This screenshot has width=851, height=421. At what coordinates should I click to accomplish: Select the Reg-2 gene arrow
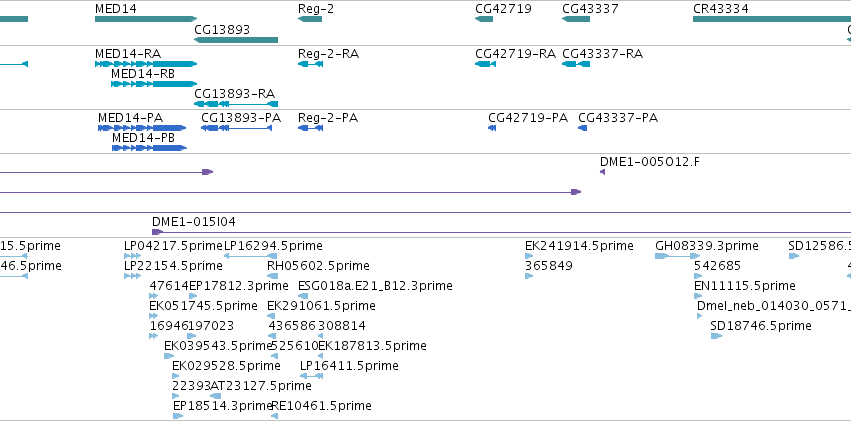pyautogui.click(x=310, y=19)
